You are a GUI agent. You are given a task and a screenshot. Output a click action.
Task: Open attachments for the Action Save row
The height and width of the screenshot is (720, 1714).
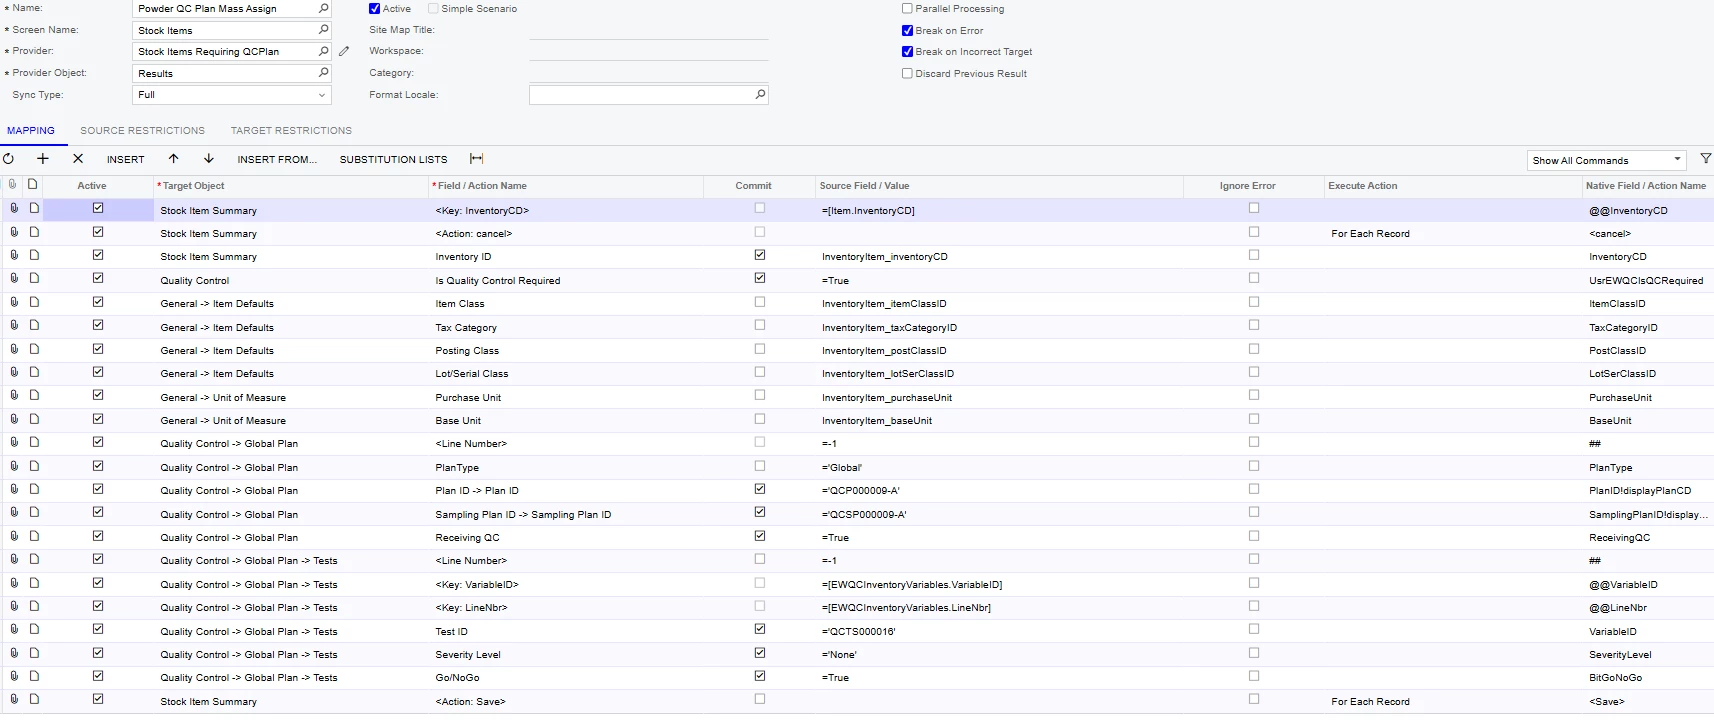point(14,699)
